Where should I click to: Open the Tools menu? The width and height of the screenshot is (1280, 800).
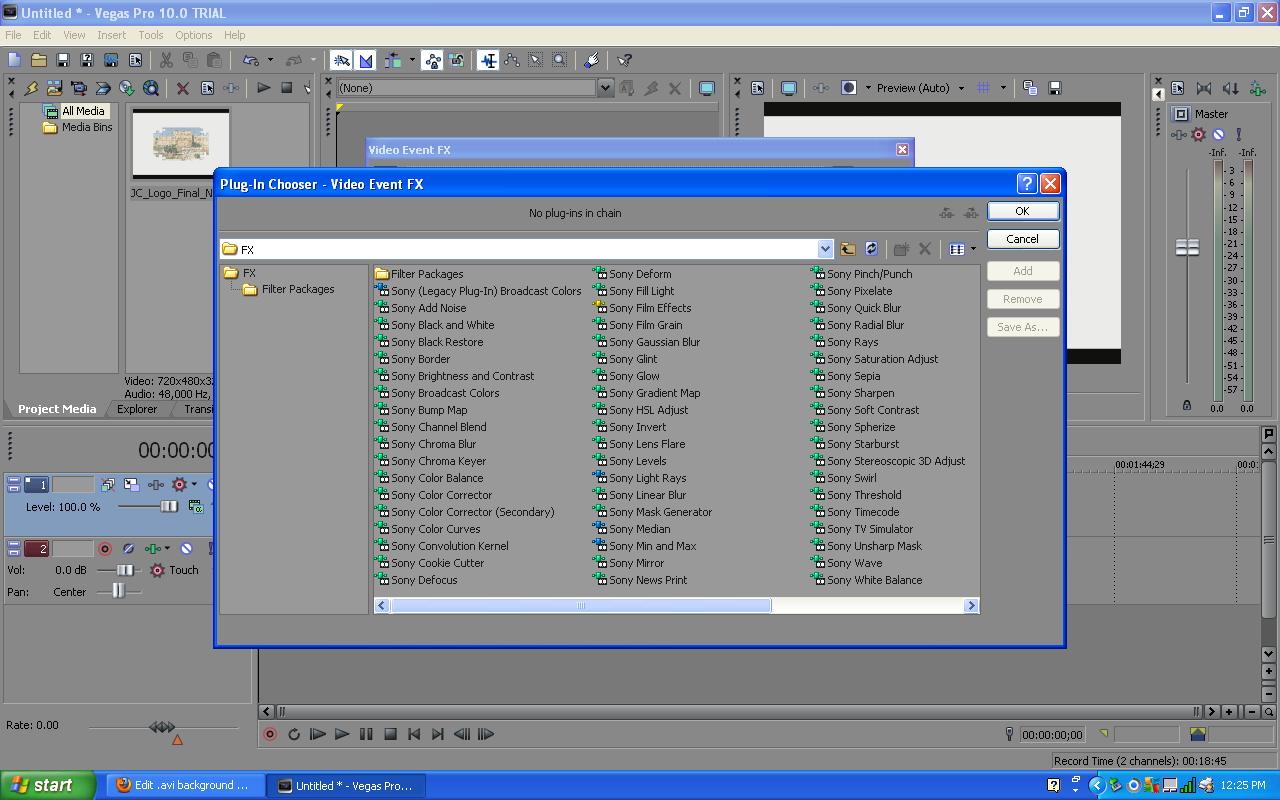coord(150,35)
